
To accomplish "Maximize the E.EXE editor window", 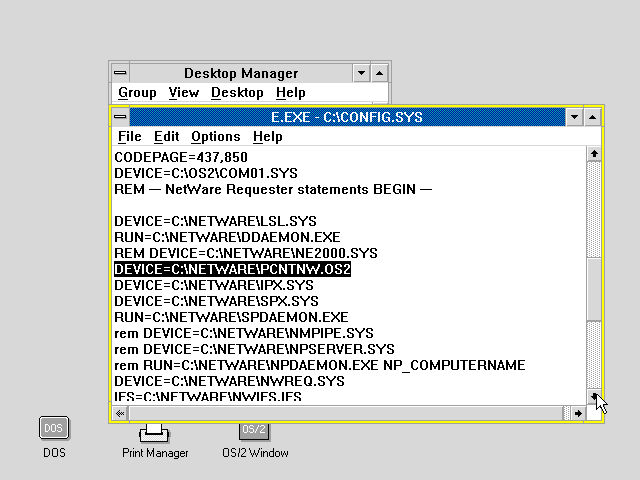I will pos(593,117).
